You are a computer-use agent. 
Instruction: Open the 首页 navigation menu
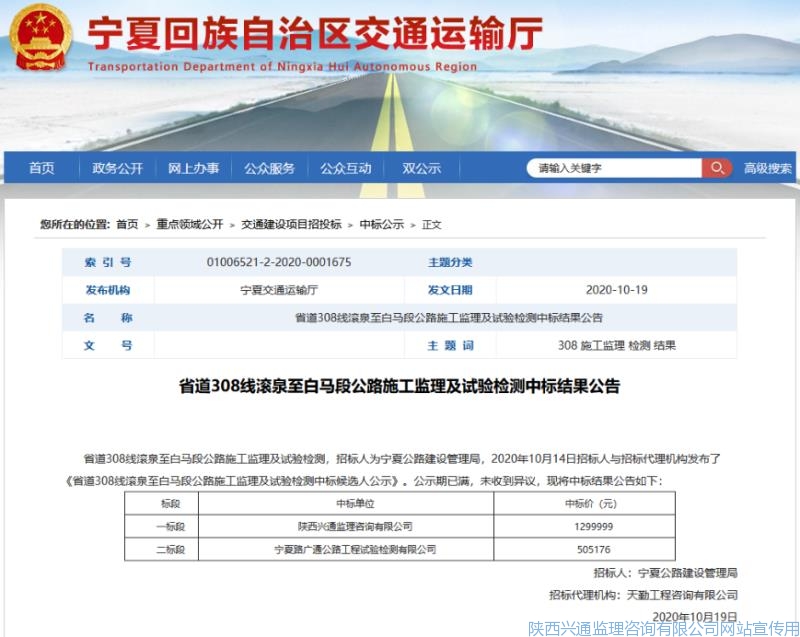(41, 168)
